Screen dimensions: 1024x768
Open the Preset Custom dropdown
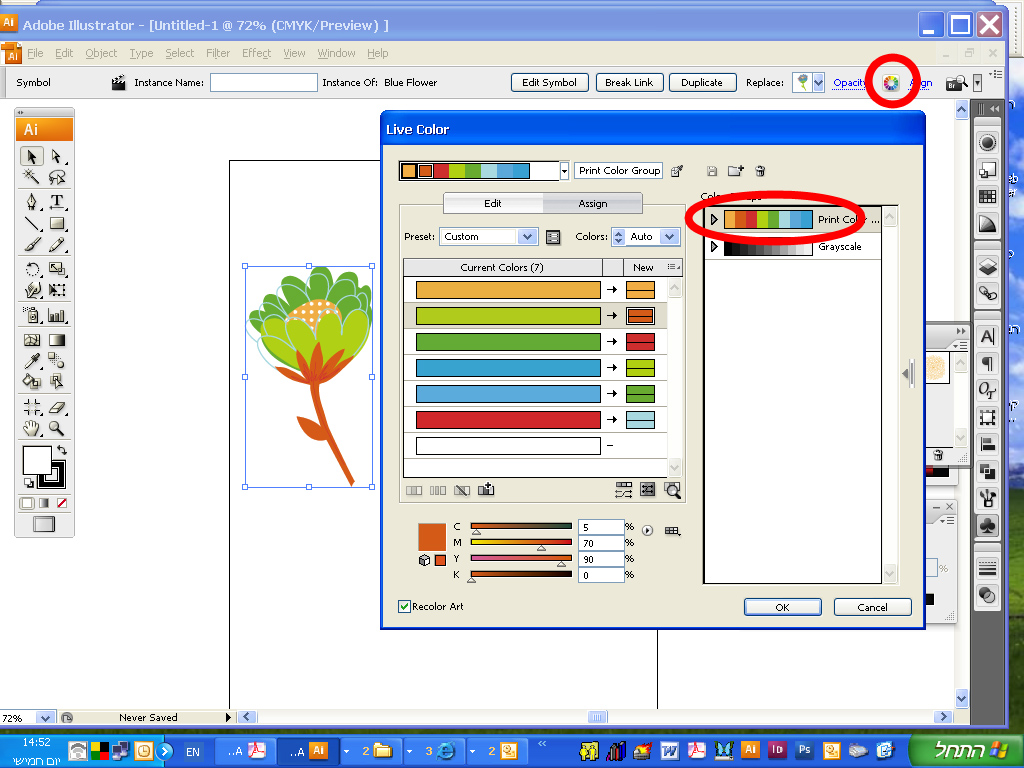coord(527,236)
